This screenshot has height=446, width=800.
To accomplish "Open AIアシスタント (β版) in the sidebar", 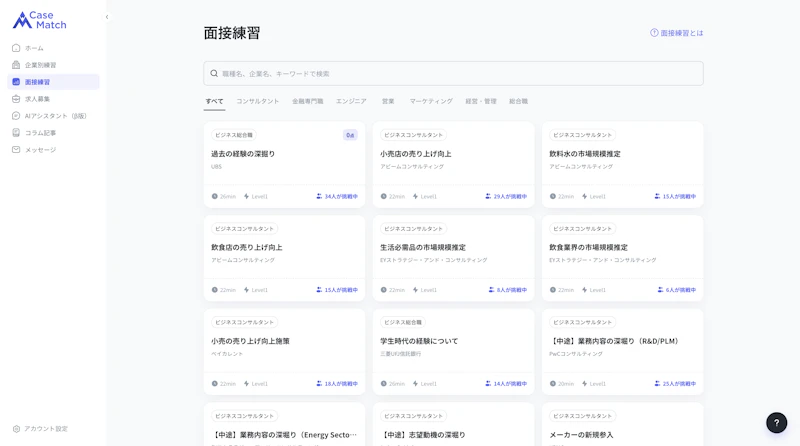I will point(53,116).
